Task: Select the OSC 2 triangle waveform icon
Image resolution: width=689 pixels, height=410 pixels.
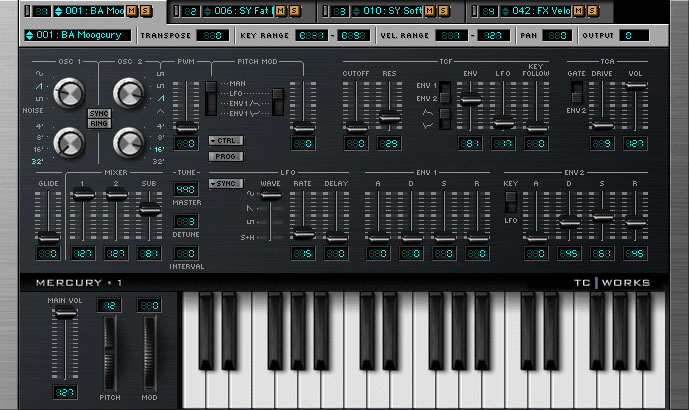Action: 161,112
